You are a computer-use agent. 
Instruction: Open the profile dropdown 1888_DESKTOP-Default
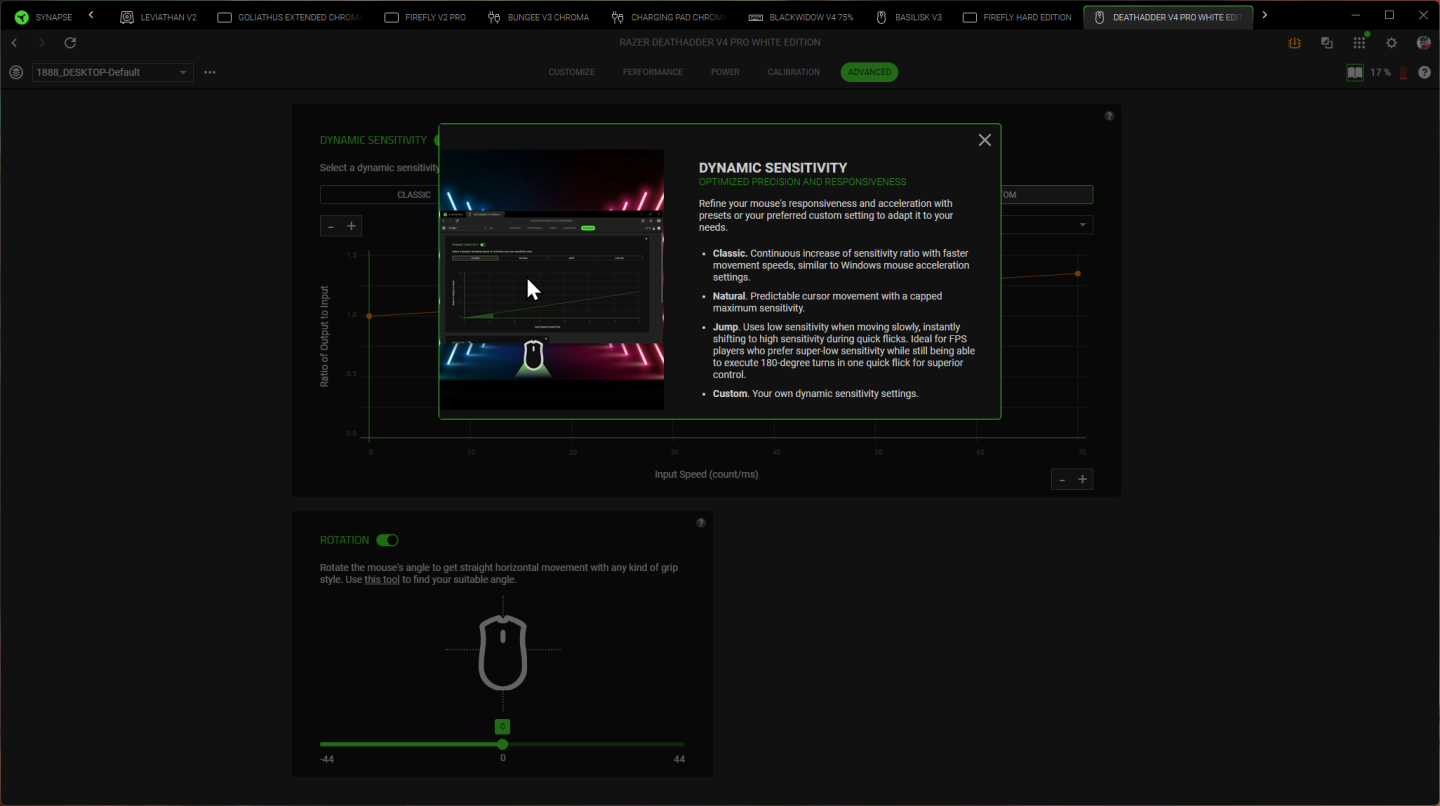point(112,72)
